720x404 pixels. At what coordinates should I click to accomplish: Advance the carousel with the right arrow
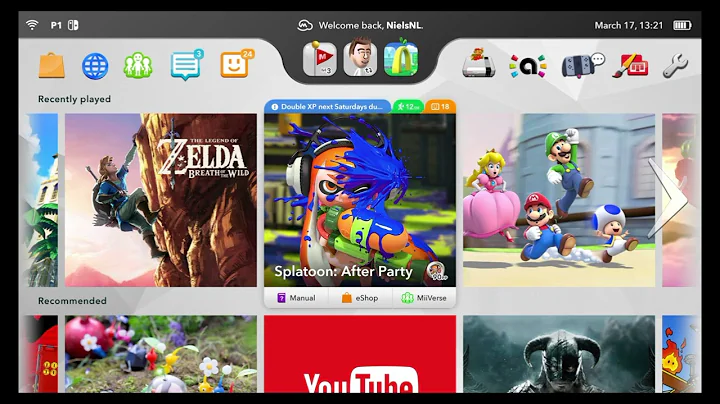tap(668, 199)
